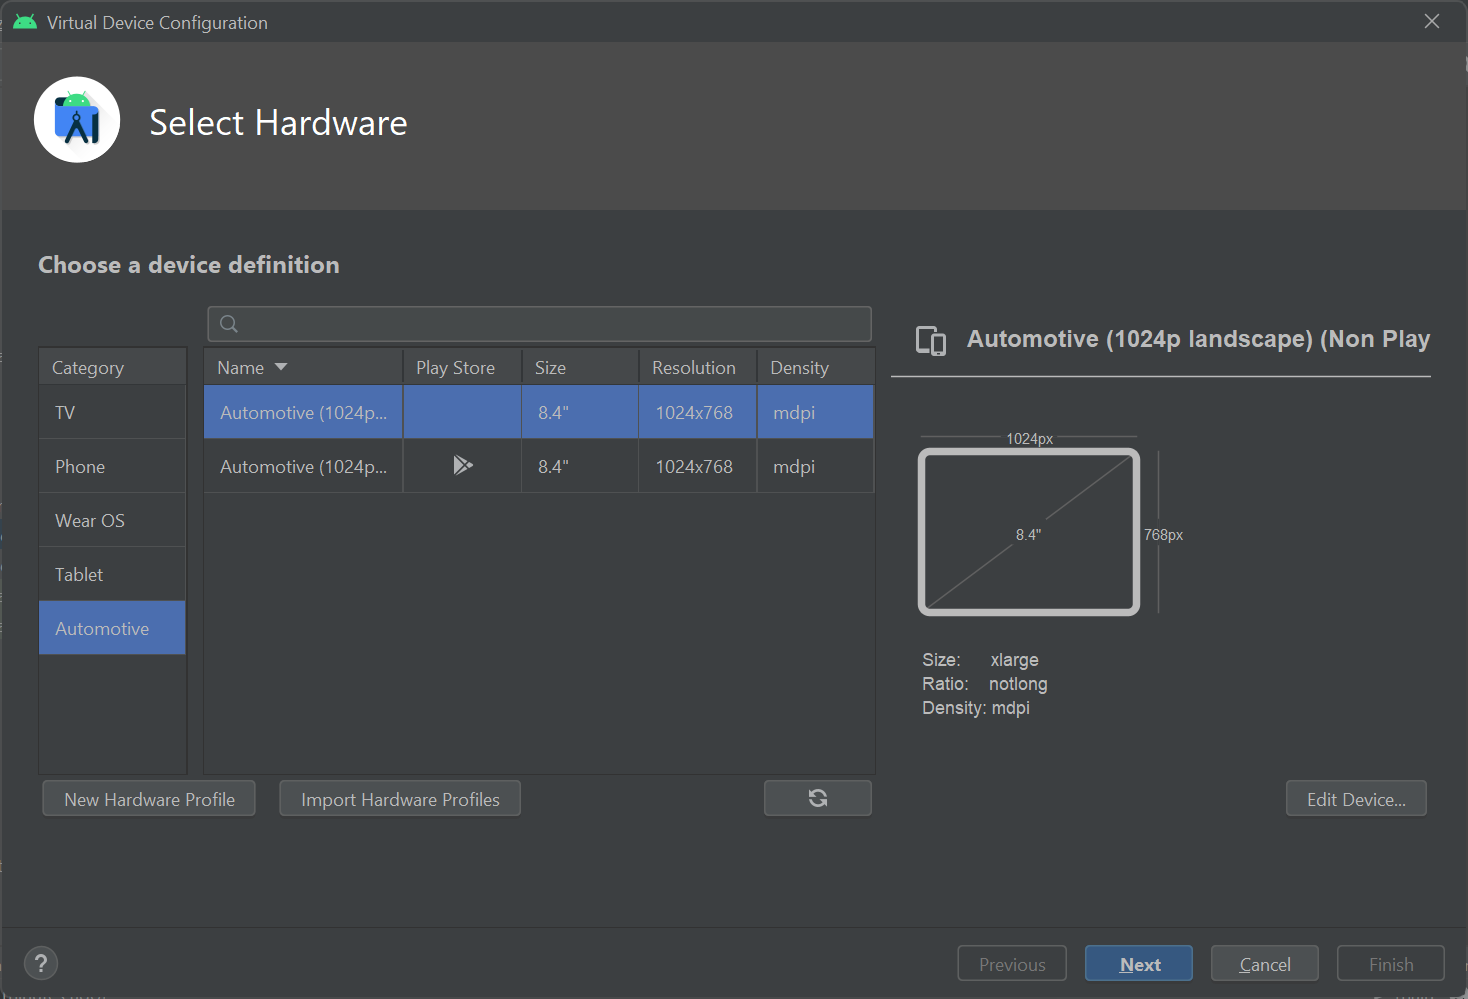Click the Android icon in title bar
Viewport: 1468px width, 999px height.
(x=25, y=22)
